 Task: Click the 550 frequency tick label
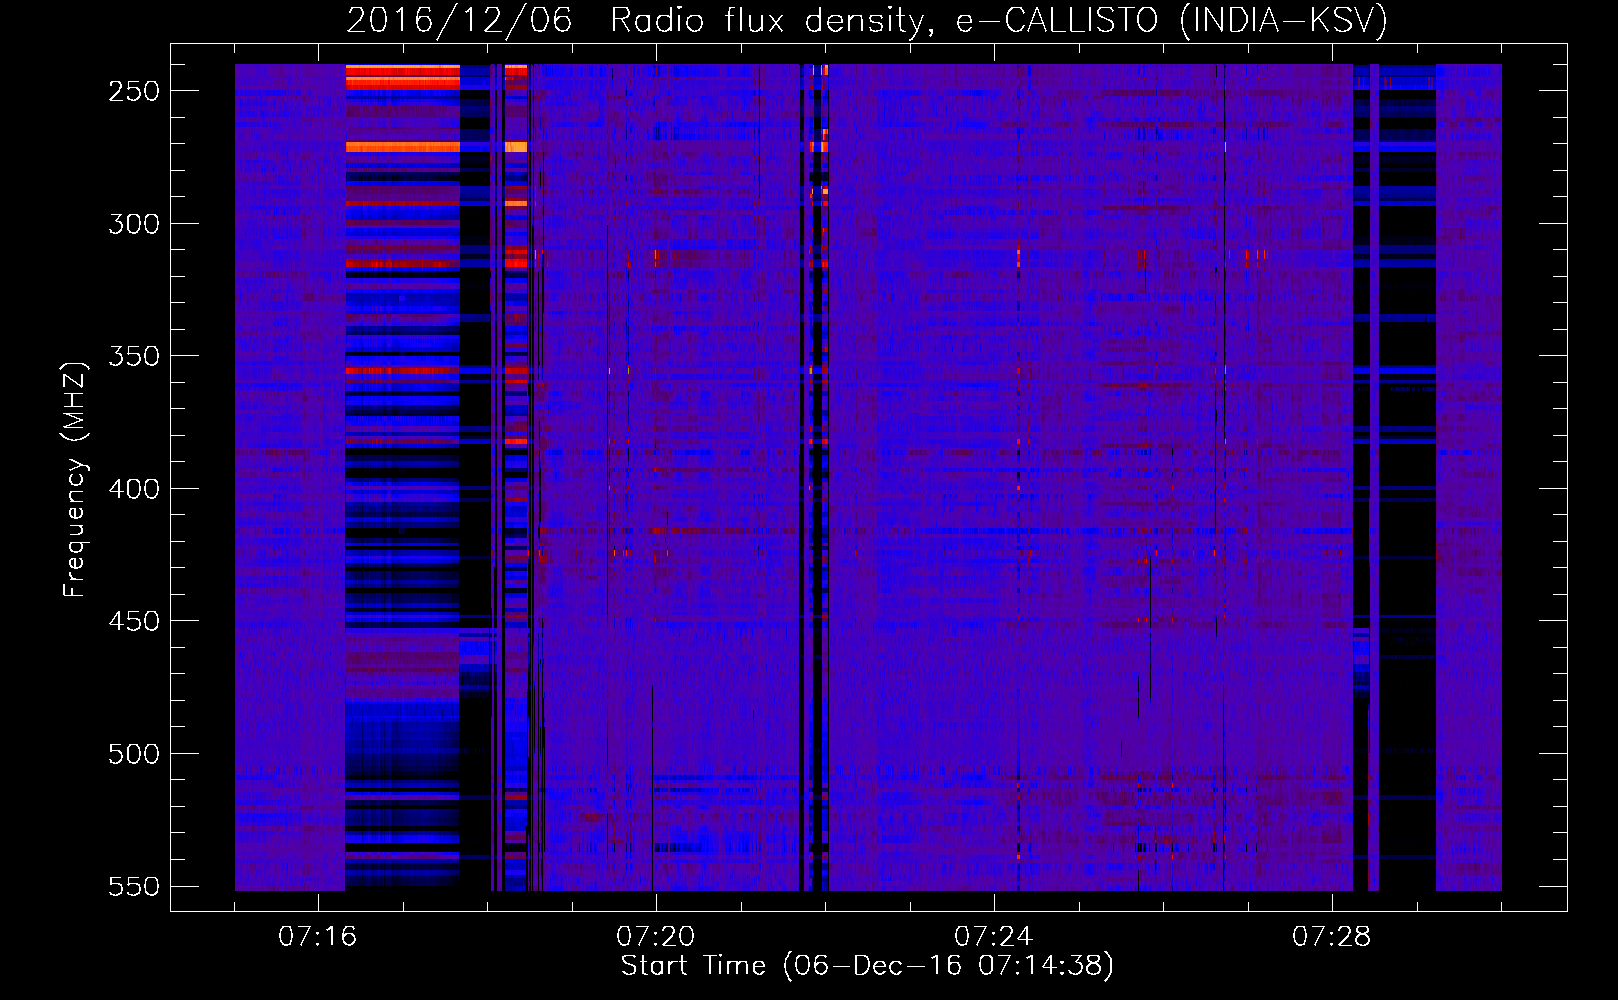point(134,887)
